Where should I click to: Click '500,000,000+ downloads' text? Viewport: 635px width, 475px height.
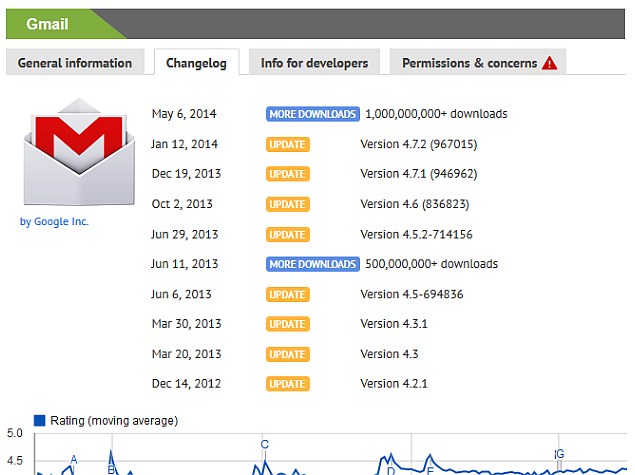pyautogui.click(x=431, y=264)
